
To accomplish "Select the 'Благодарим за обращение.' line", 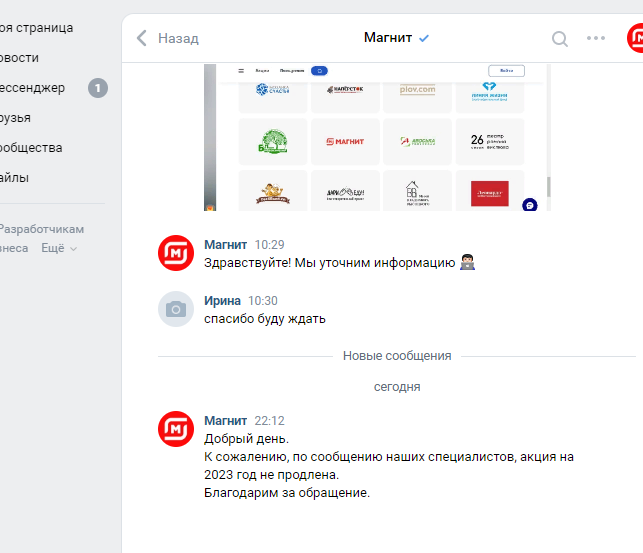I will click(x=287, y=492).
